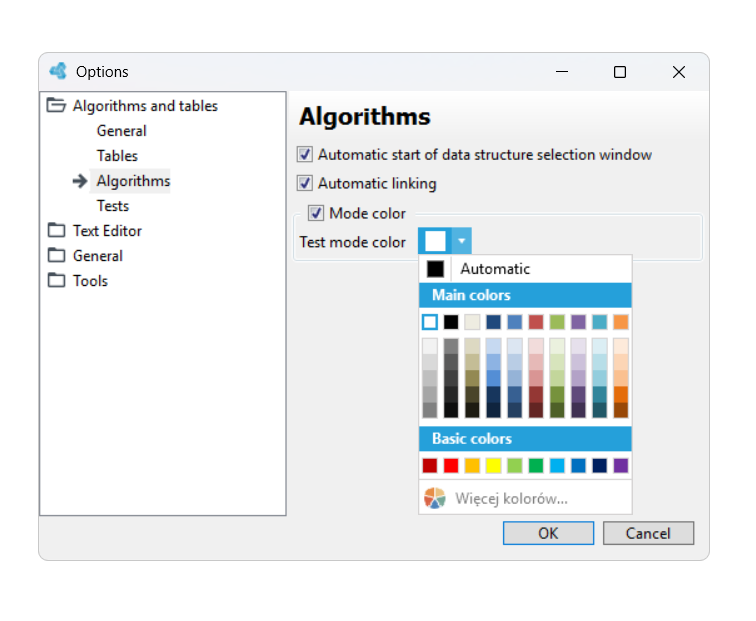Toggle the Mode color checkbox
Viewport: 756px width, 621px height.
click(x=316, y=213)
